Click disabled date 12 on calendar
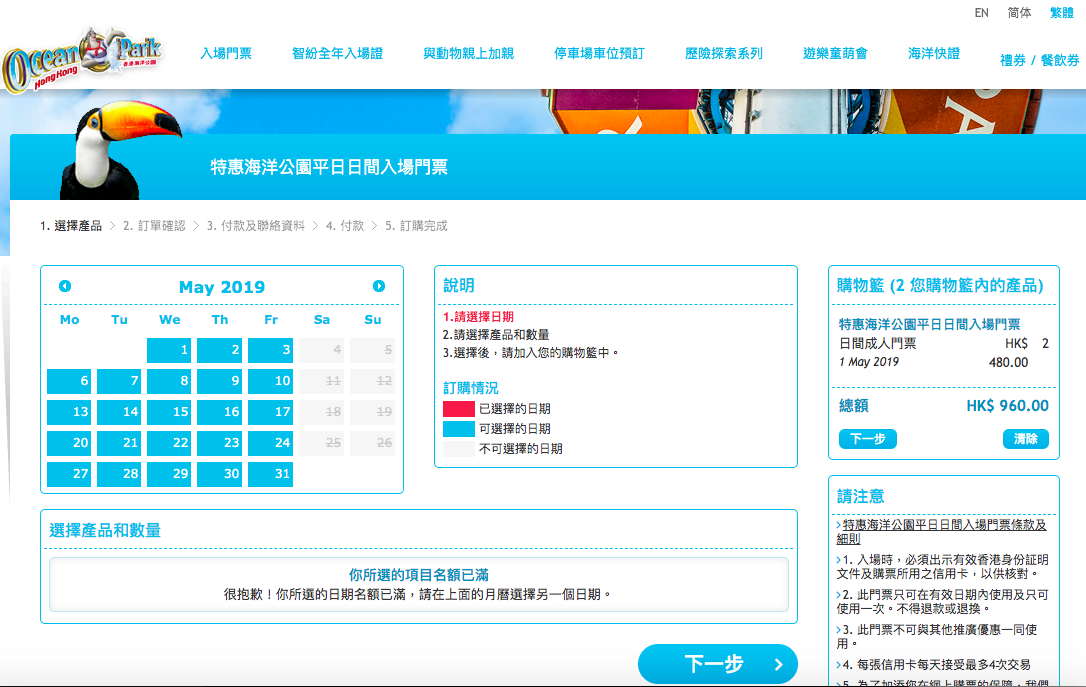Screen dimensions: 1086x687 372,381
